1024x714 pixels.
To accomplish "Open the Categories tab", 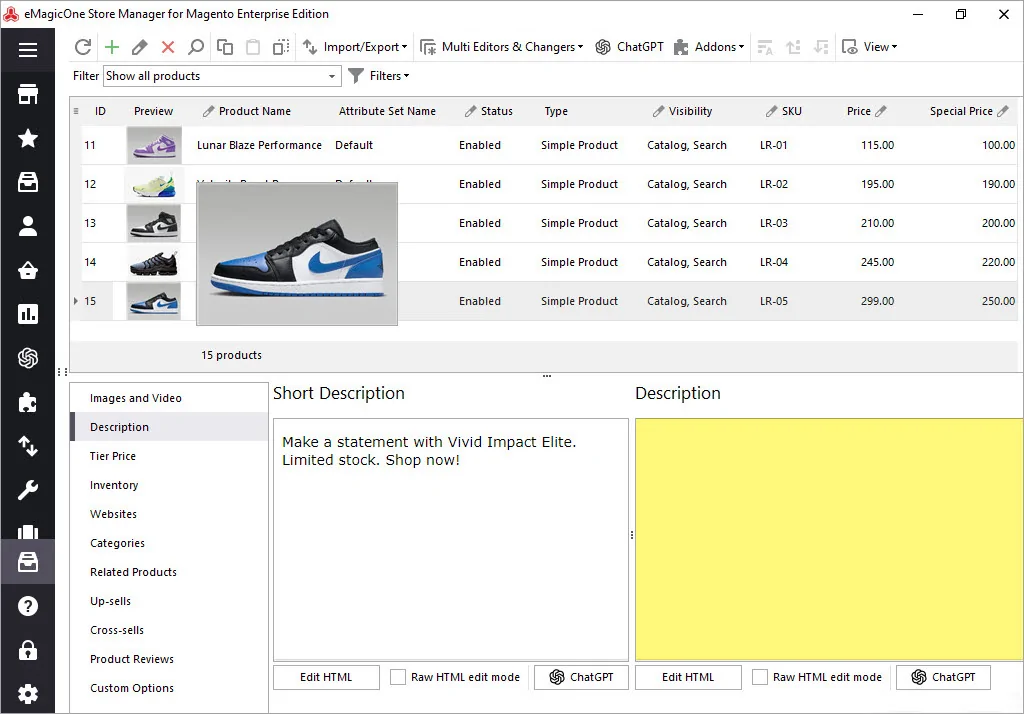I will [x=169, y=543].
